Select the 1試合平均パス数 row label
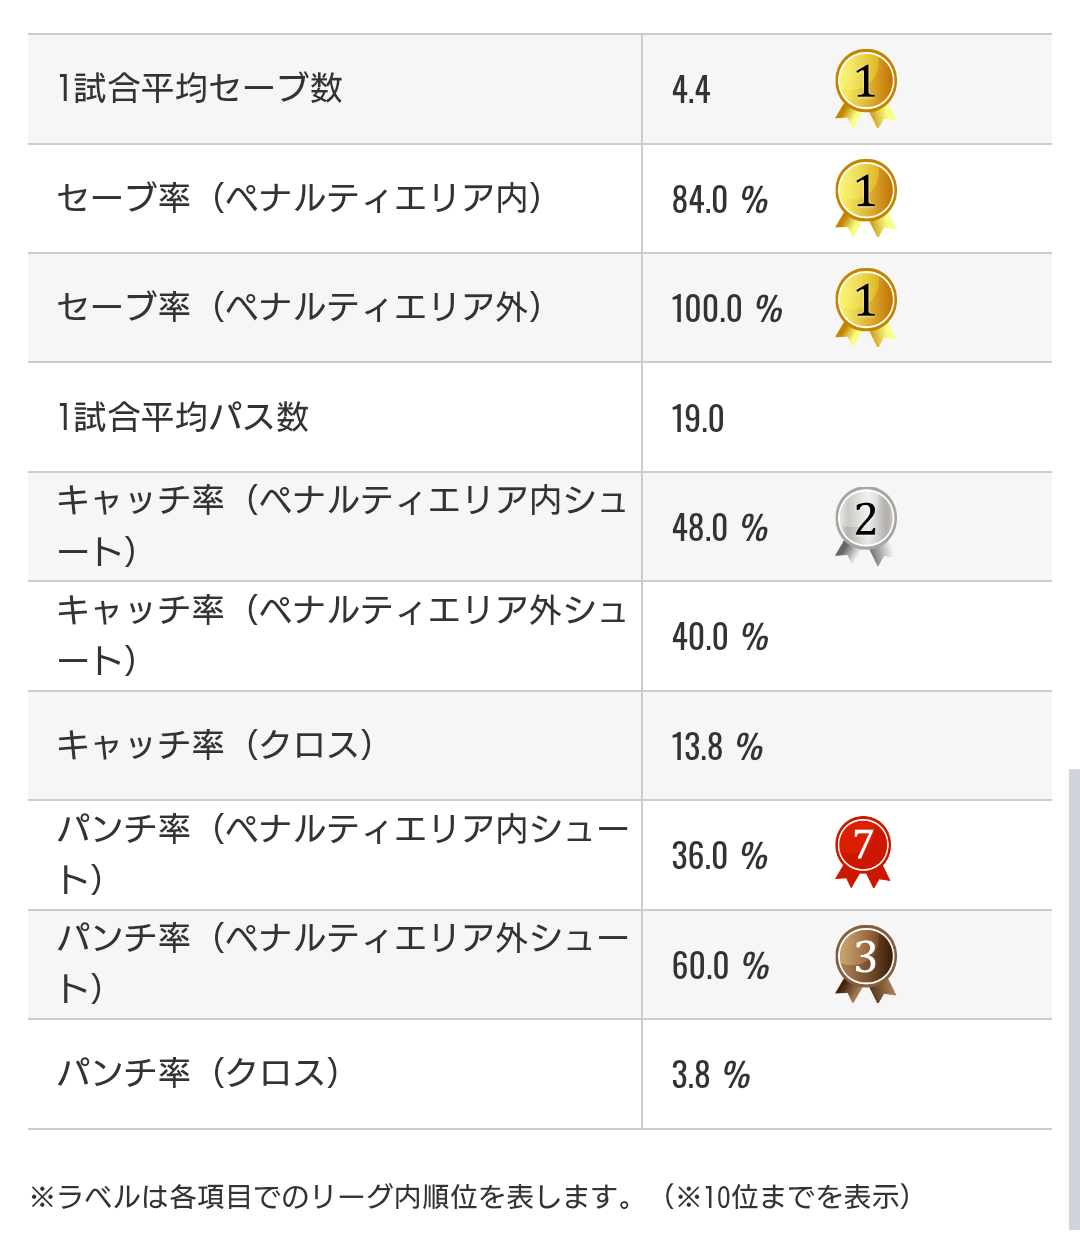This screenshot has width=1080, height=1250. (x=184, y=417)
